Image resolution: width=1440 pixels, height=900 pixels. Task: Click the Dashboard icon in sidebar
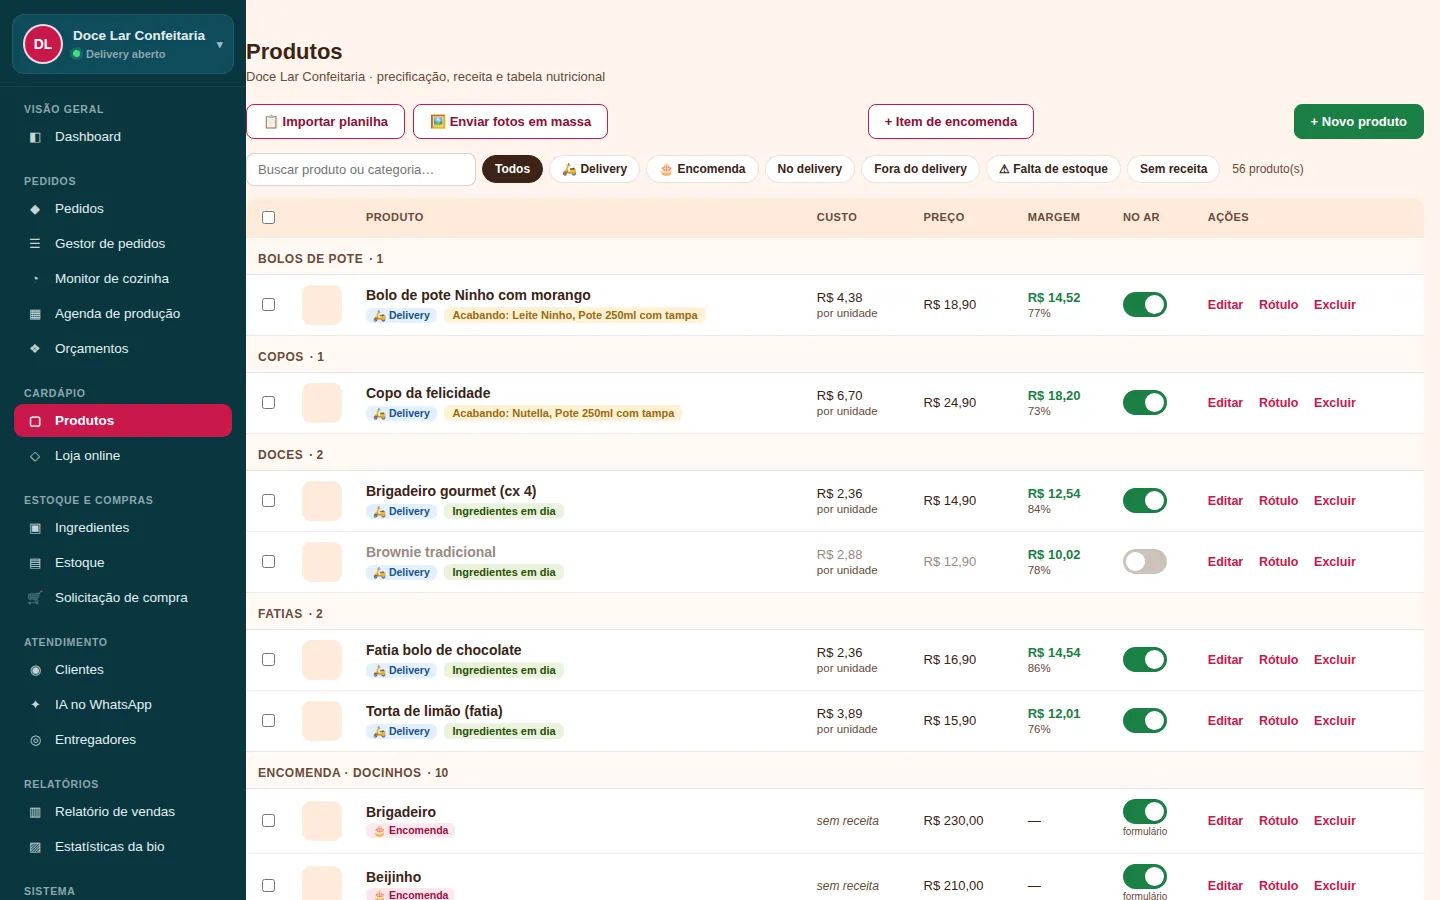pyautogui.click(x=35, y=137)
